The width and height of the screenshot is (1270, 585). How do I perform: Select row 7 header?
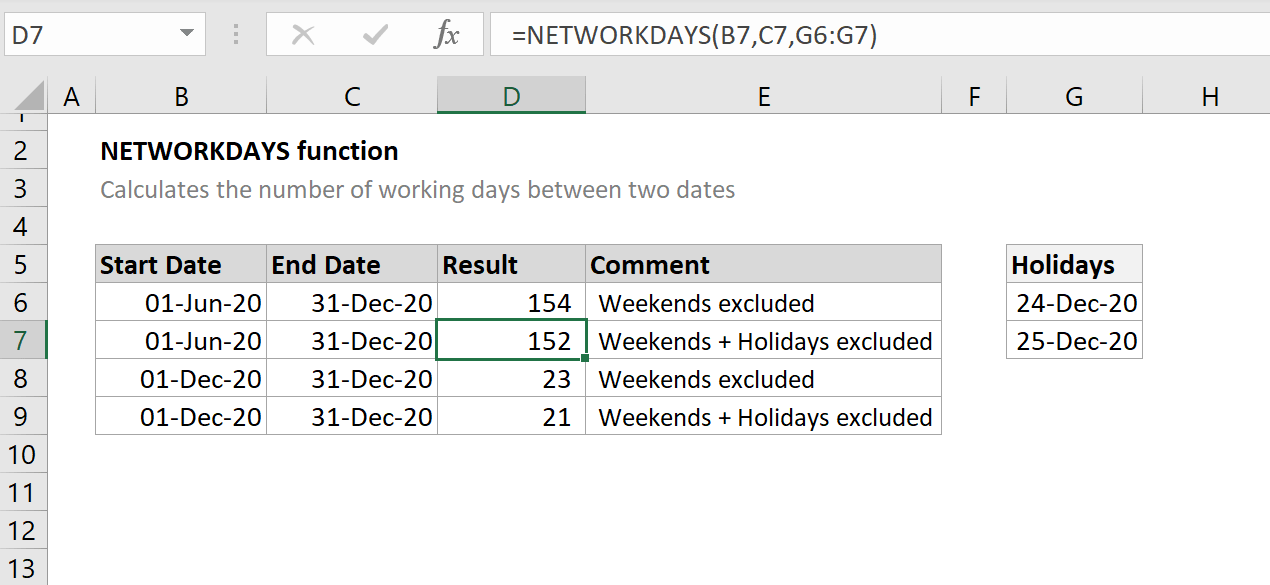24,340
